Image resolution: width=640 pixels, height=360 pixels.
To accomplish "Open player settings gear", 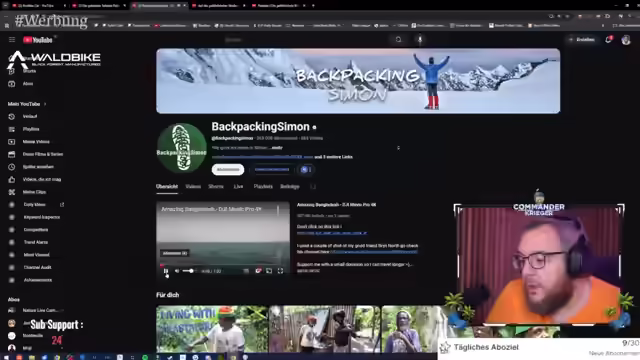I will [x=258, y=271].
